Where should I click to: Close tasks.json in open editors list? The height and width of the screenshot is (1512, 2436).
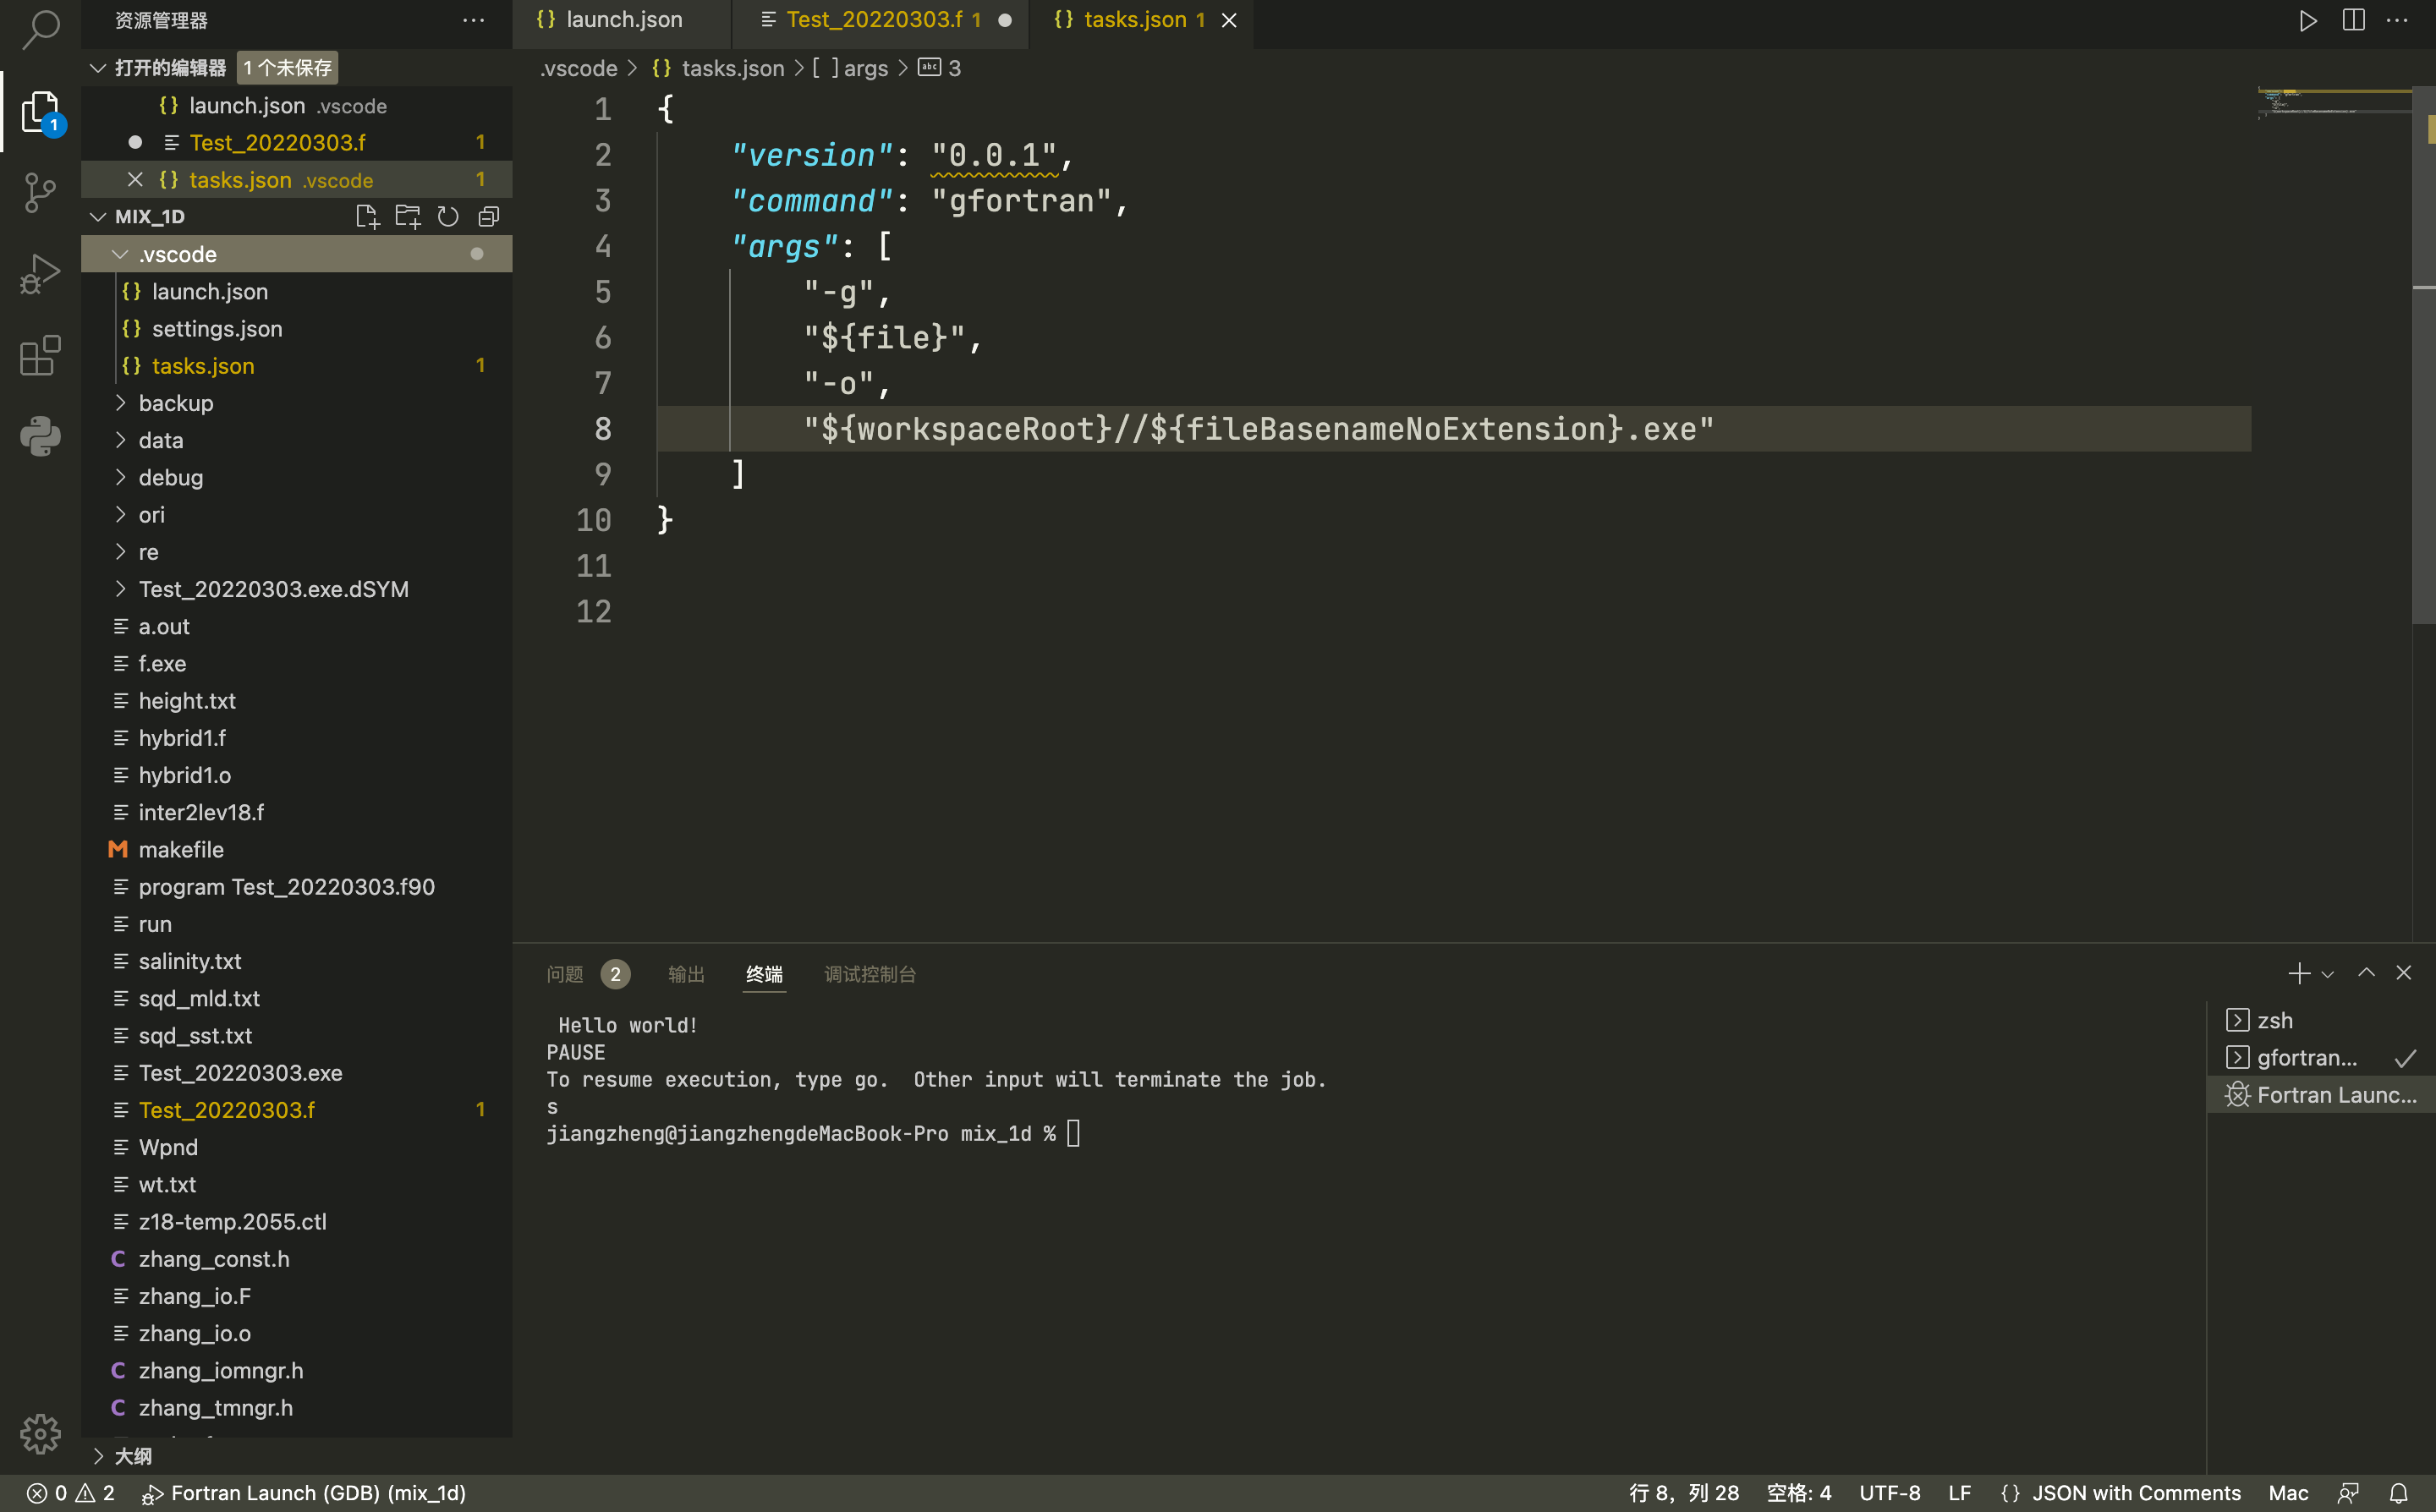click(135, 179)
